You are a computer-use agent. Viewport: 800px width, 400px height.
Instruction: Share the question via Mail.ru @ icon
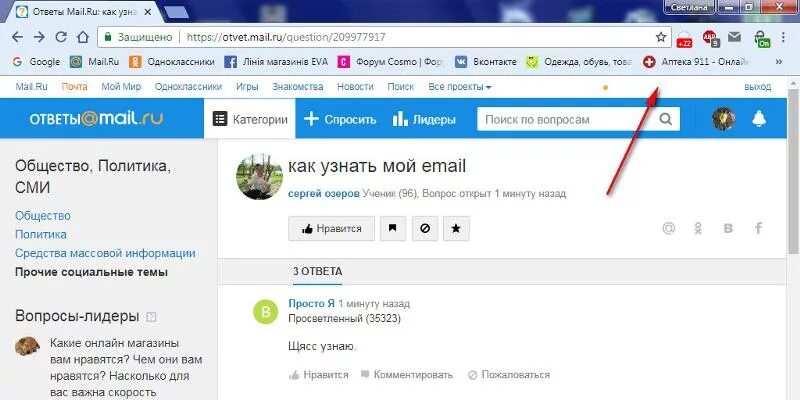click(668, 228)
